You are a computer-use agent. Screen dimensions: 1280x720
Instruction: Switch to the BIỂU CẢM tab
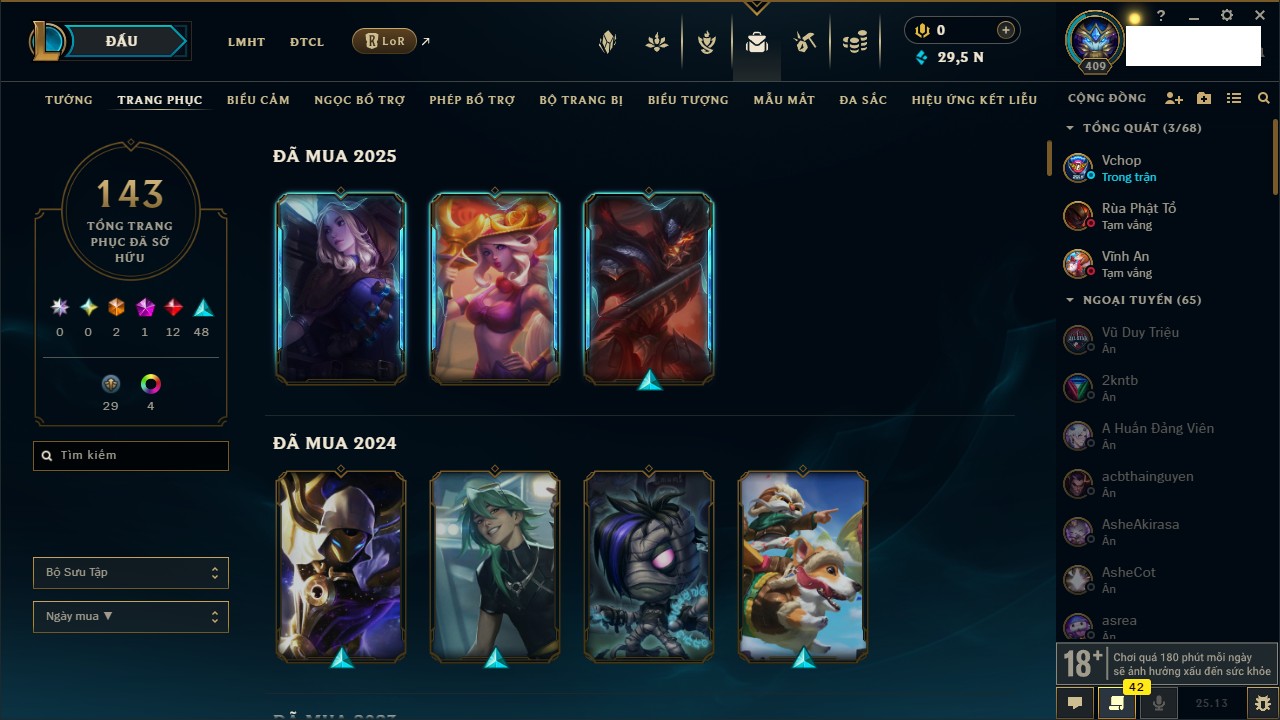(258, 100)
